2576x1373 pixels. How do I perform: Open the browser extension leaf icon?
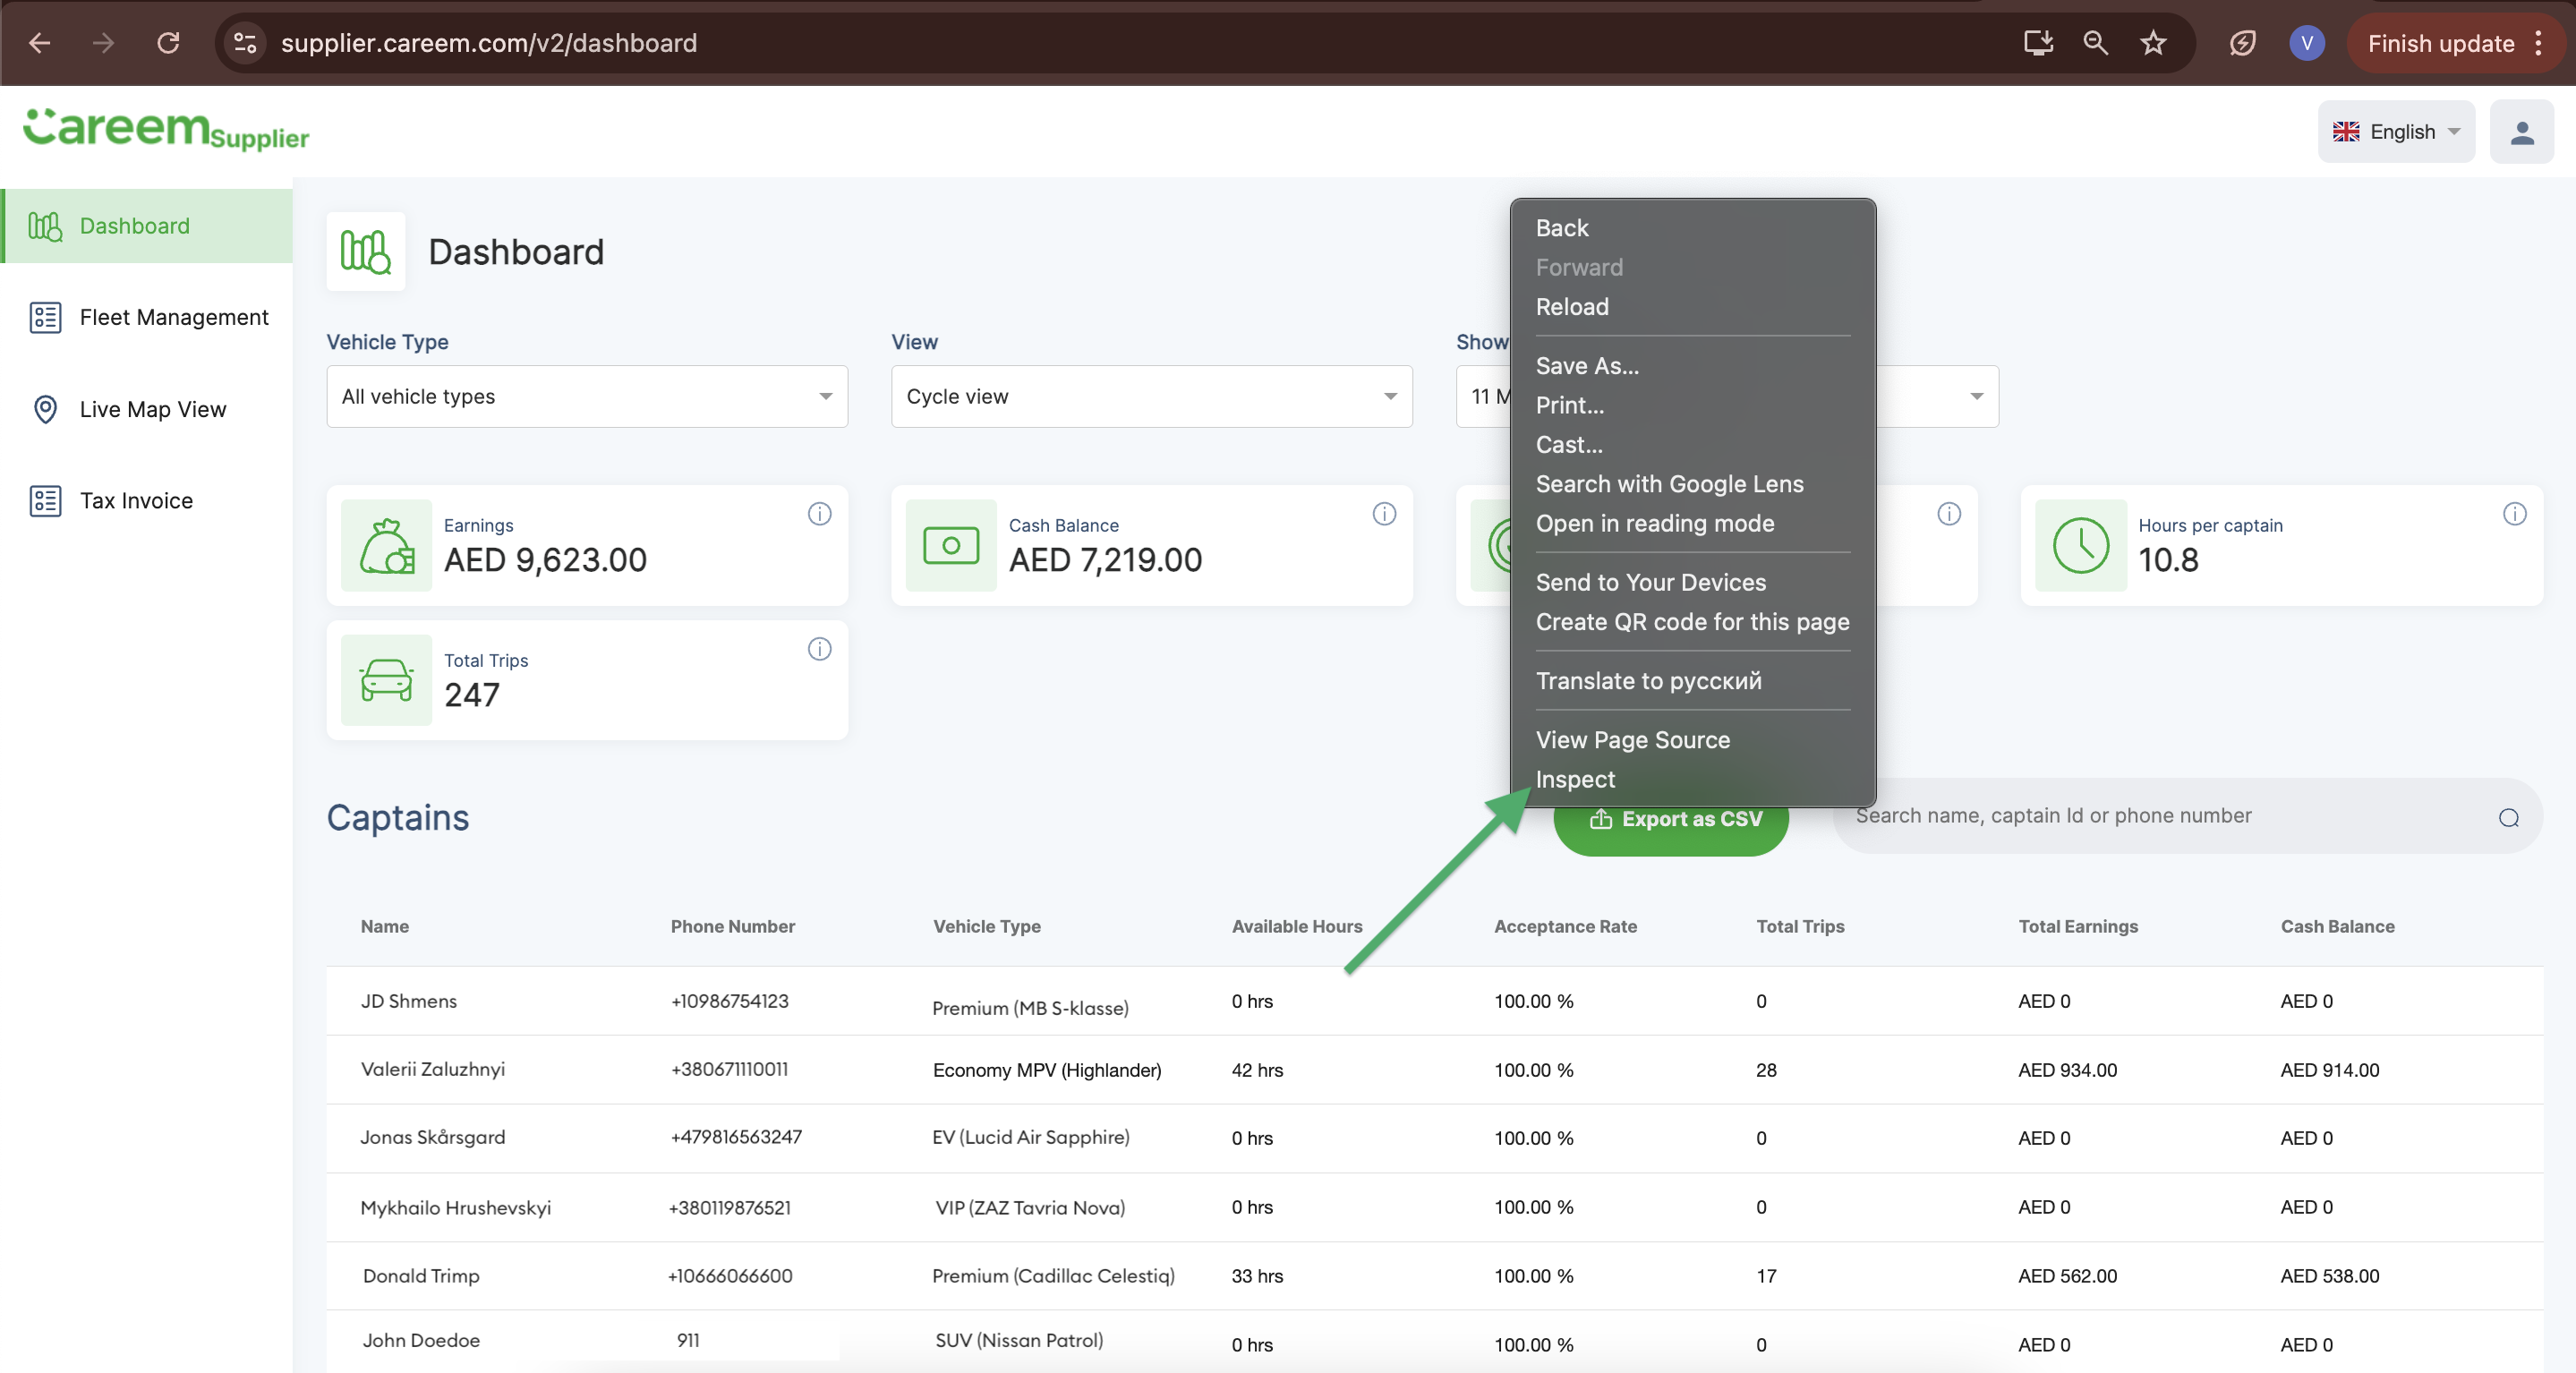[2242, 43]
